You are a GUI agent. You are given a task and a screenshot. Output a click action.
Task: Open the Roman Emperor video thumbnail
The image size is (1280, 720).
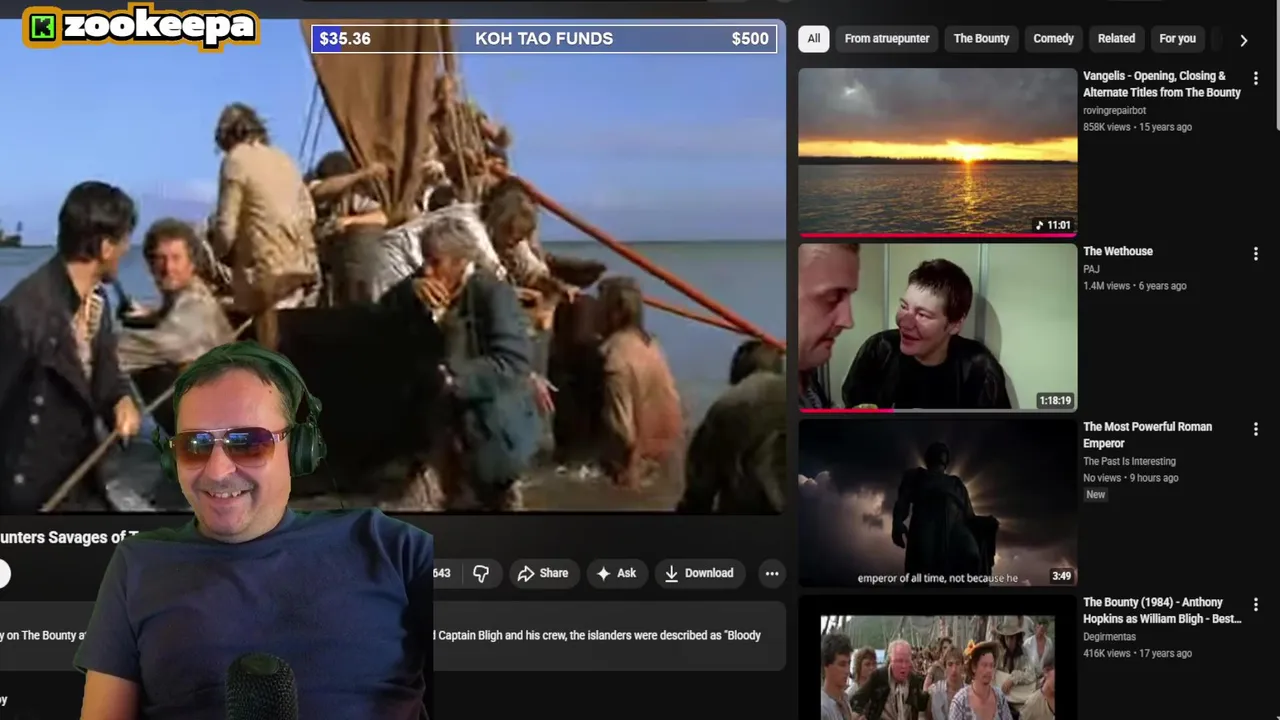click(937, 503)
